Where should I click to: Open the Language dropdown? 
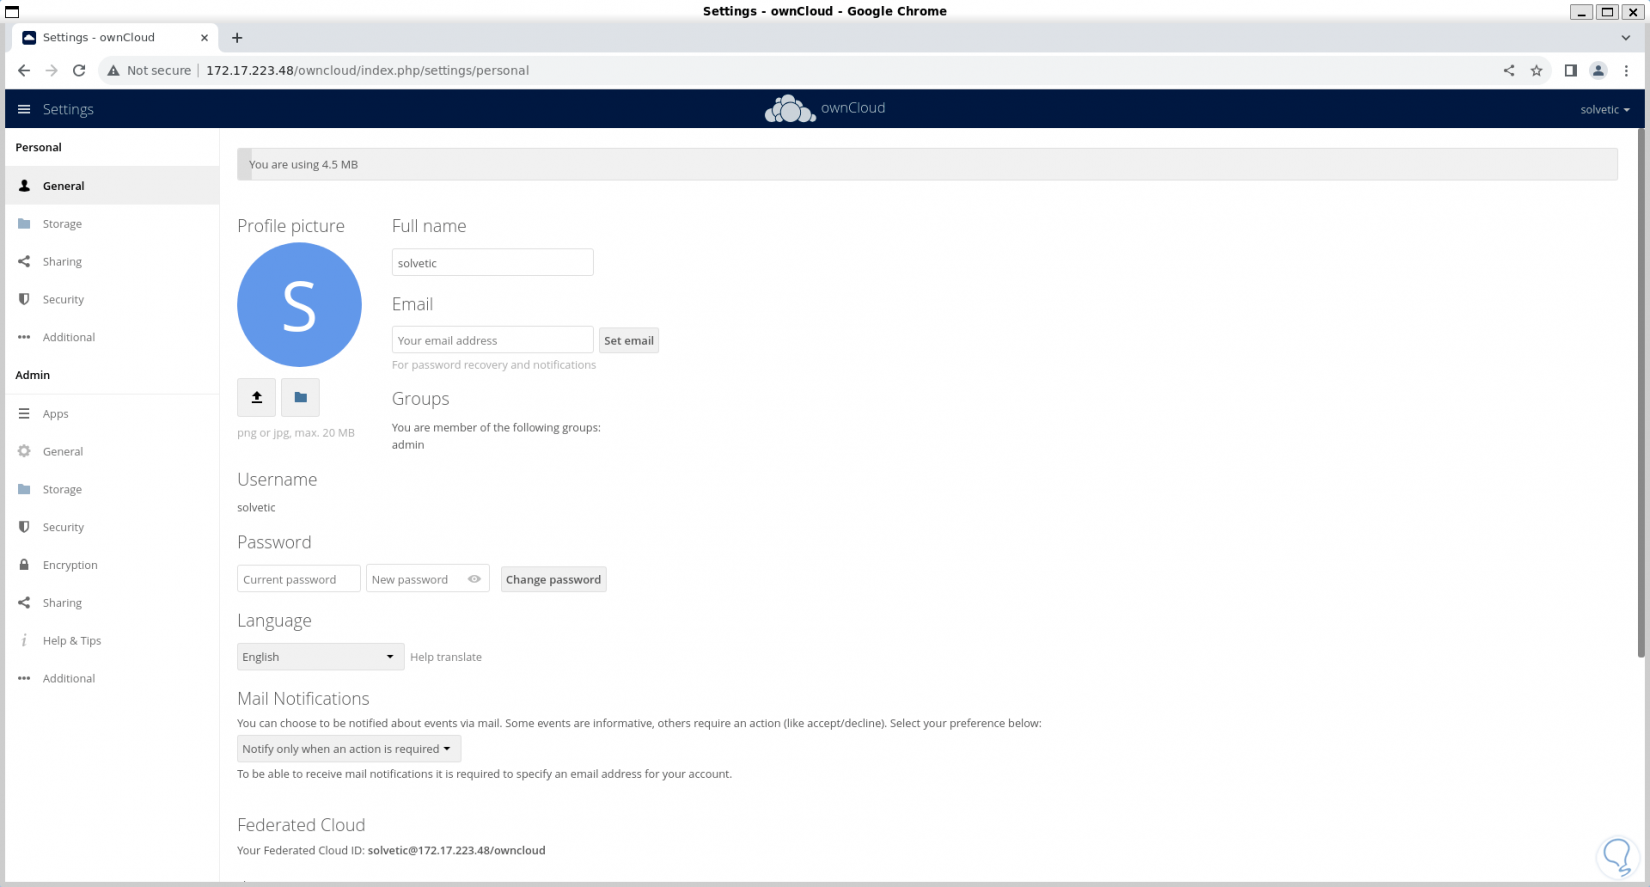(x=321, y=657)
